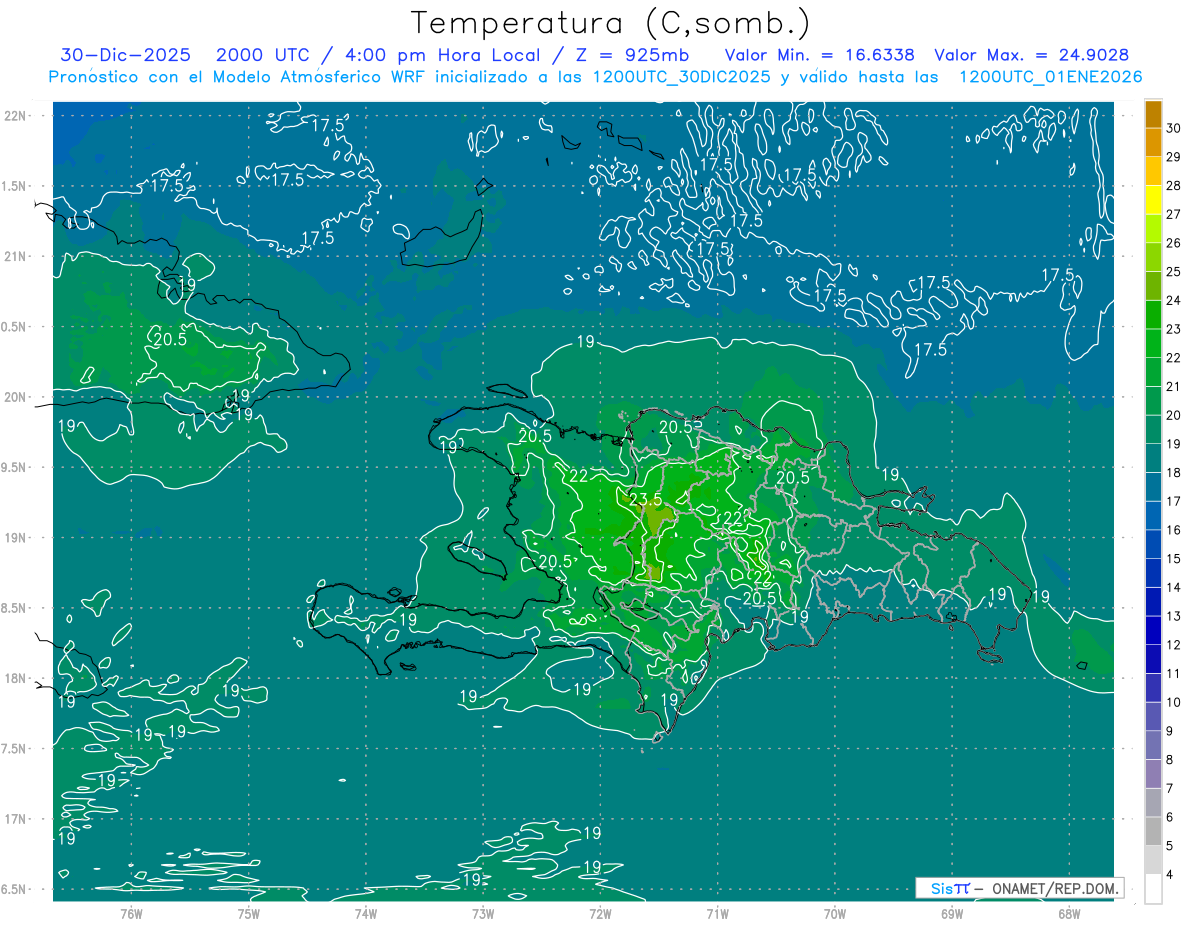Click the 19N latitude axis label
The width and height of the screenshot is (1200, 927).
click(x=15, y=538)
